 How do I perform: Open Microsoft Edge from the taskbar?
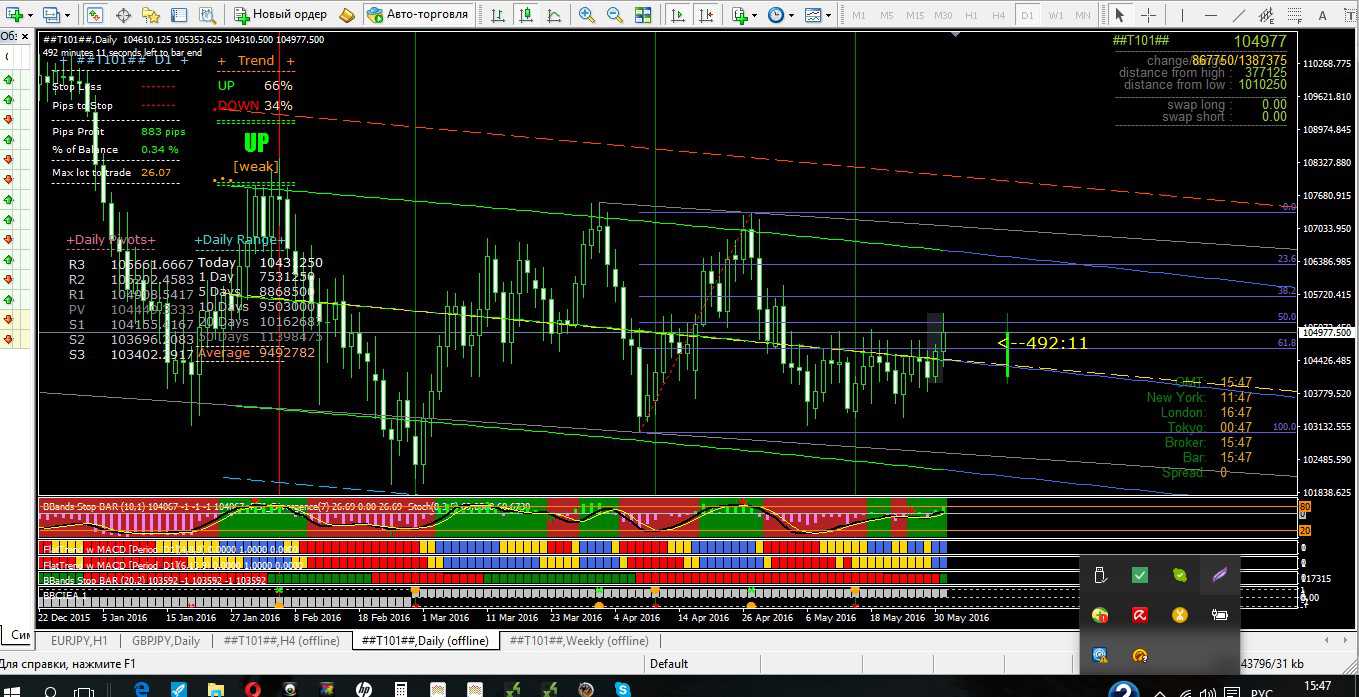point(141,689)
